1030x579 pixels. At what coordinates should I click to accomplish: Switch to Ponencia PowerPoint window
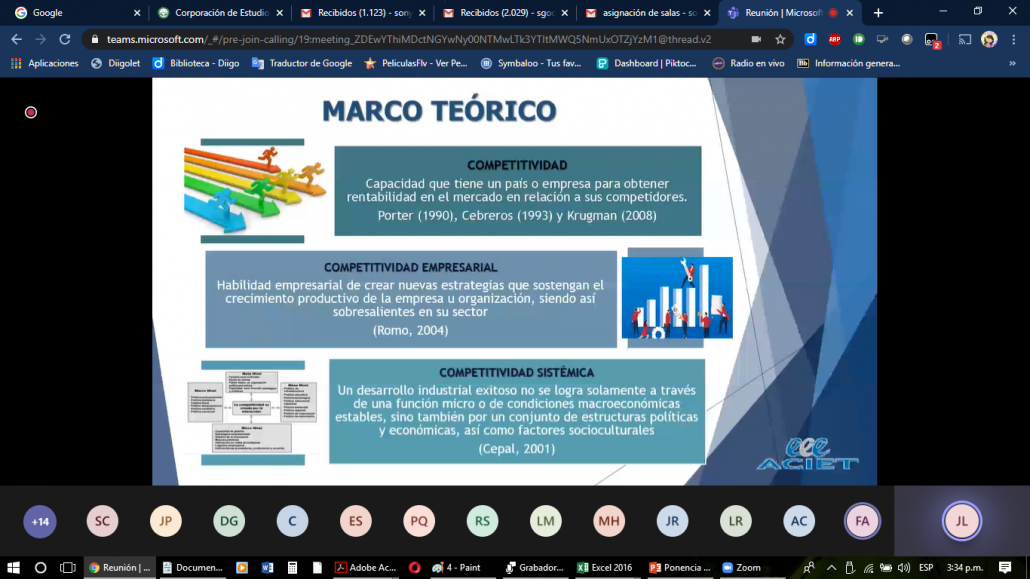click(x=680, y=568)
